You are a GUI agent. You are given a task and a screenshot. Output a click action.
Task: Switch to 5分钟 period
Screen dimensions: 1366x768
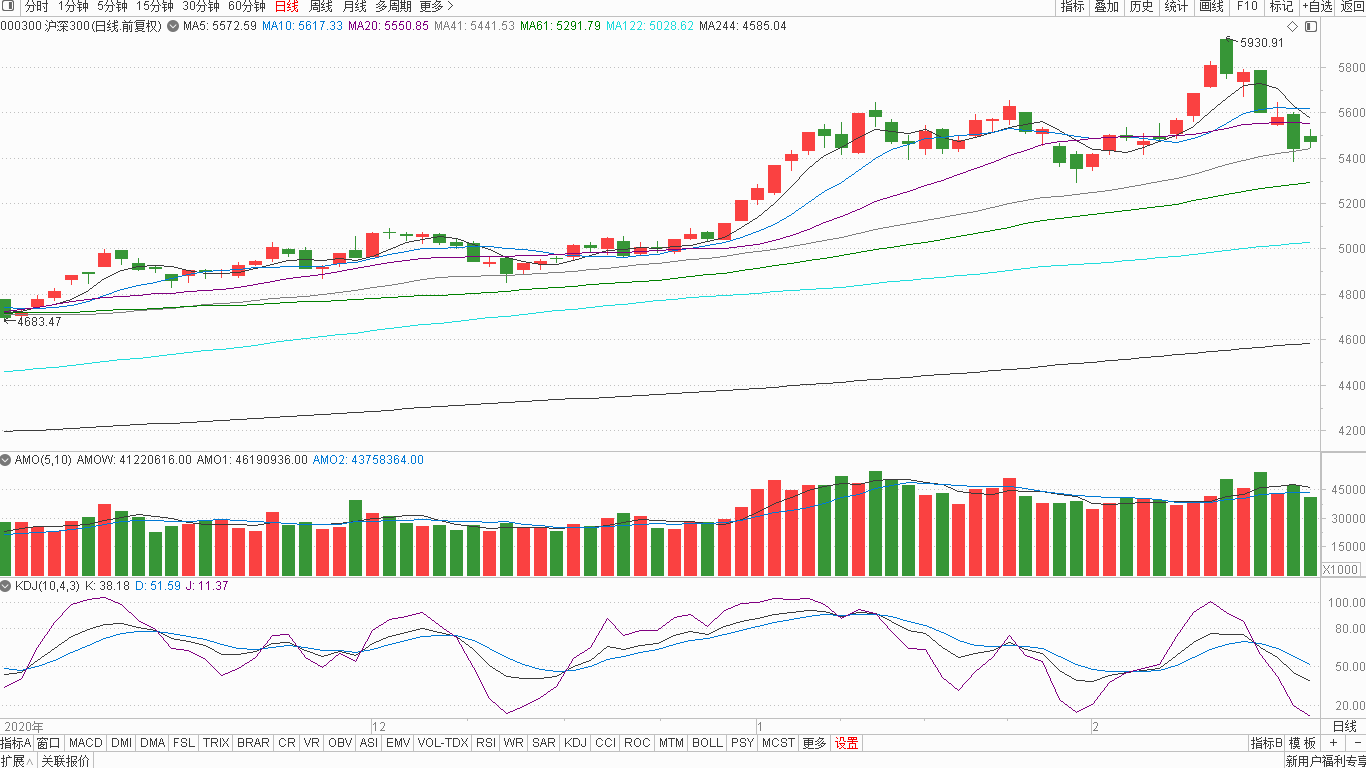(x=113, y=6)
